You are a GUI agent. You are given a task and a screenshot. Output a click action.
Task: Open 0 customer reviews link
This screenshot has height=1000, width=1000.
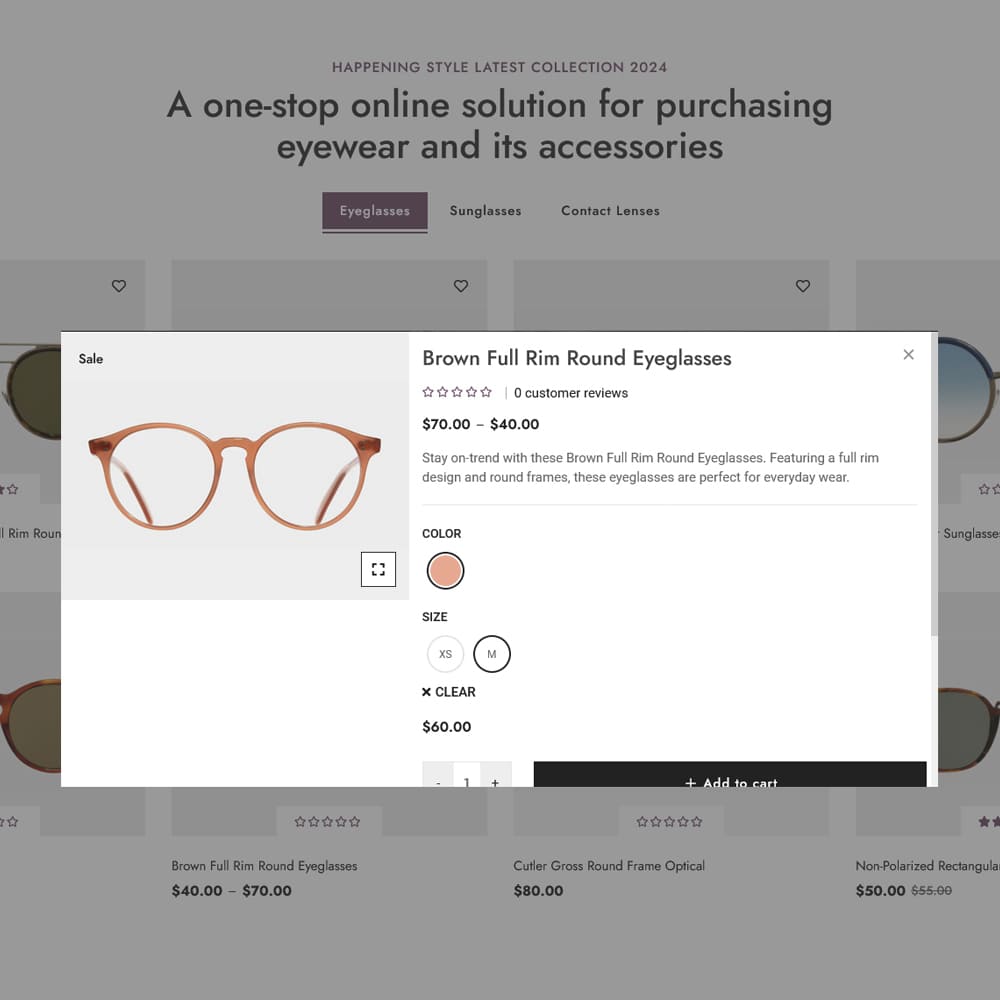click(571, 393)
